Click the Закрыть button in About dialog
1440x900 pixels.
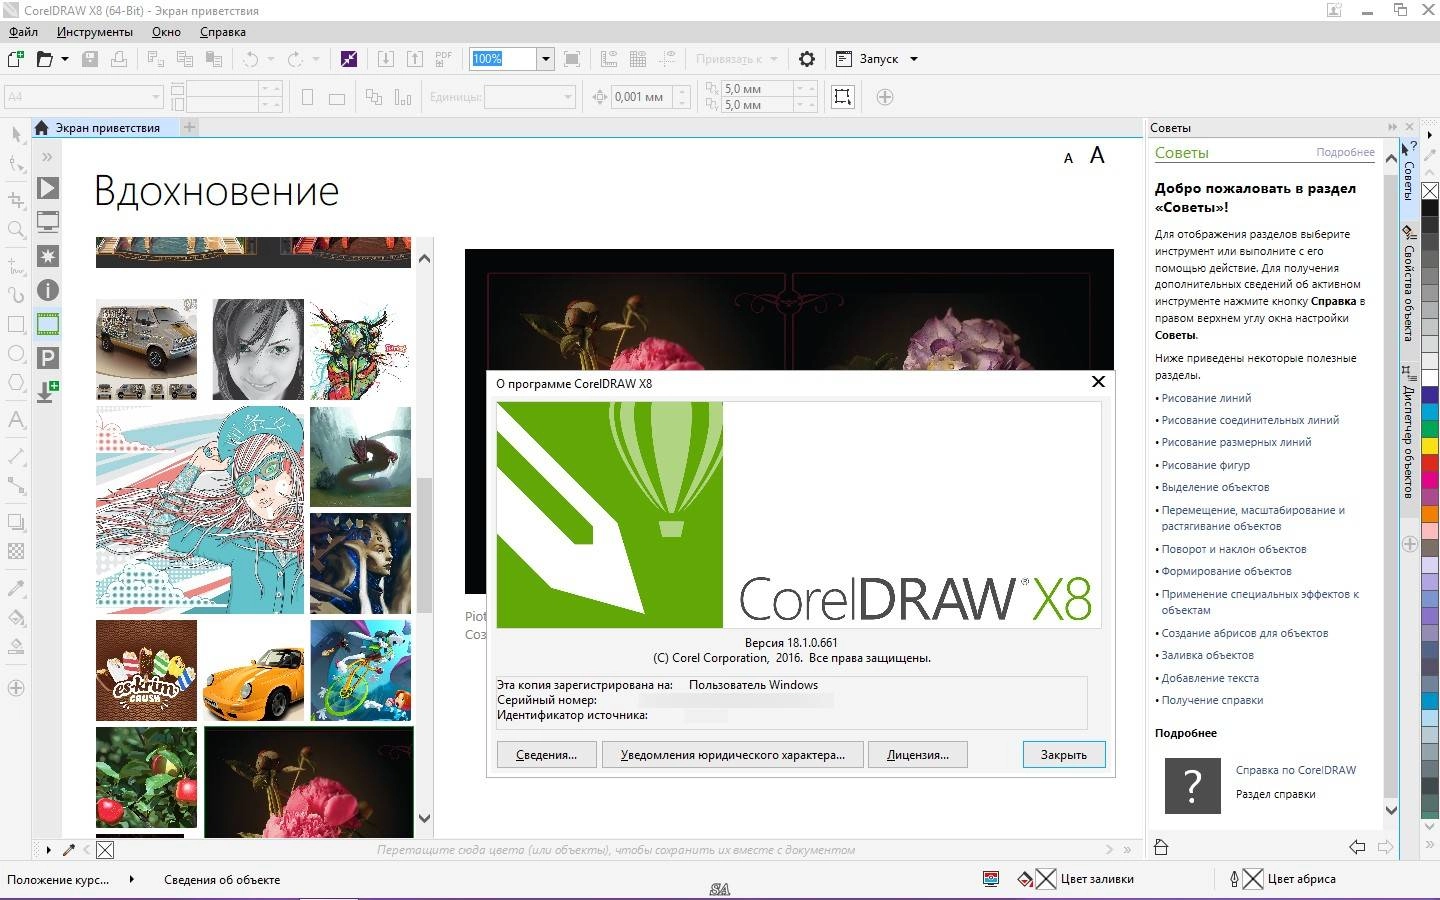1063,754
